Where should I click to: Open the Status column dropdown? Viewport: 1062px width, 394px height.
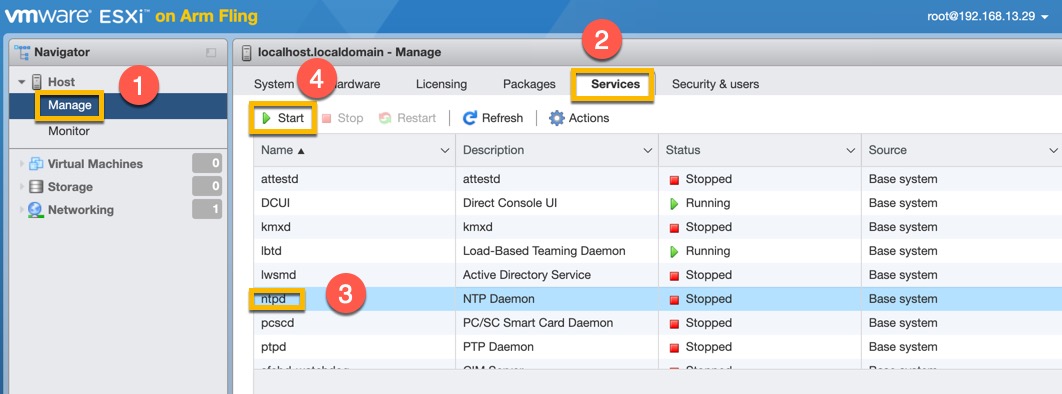coord(851,150)
